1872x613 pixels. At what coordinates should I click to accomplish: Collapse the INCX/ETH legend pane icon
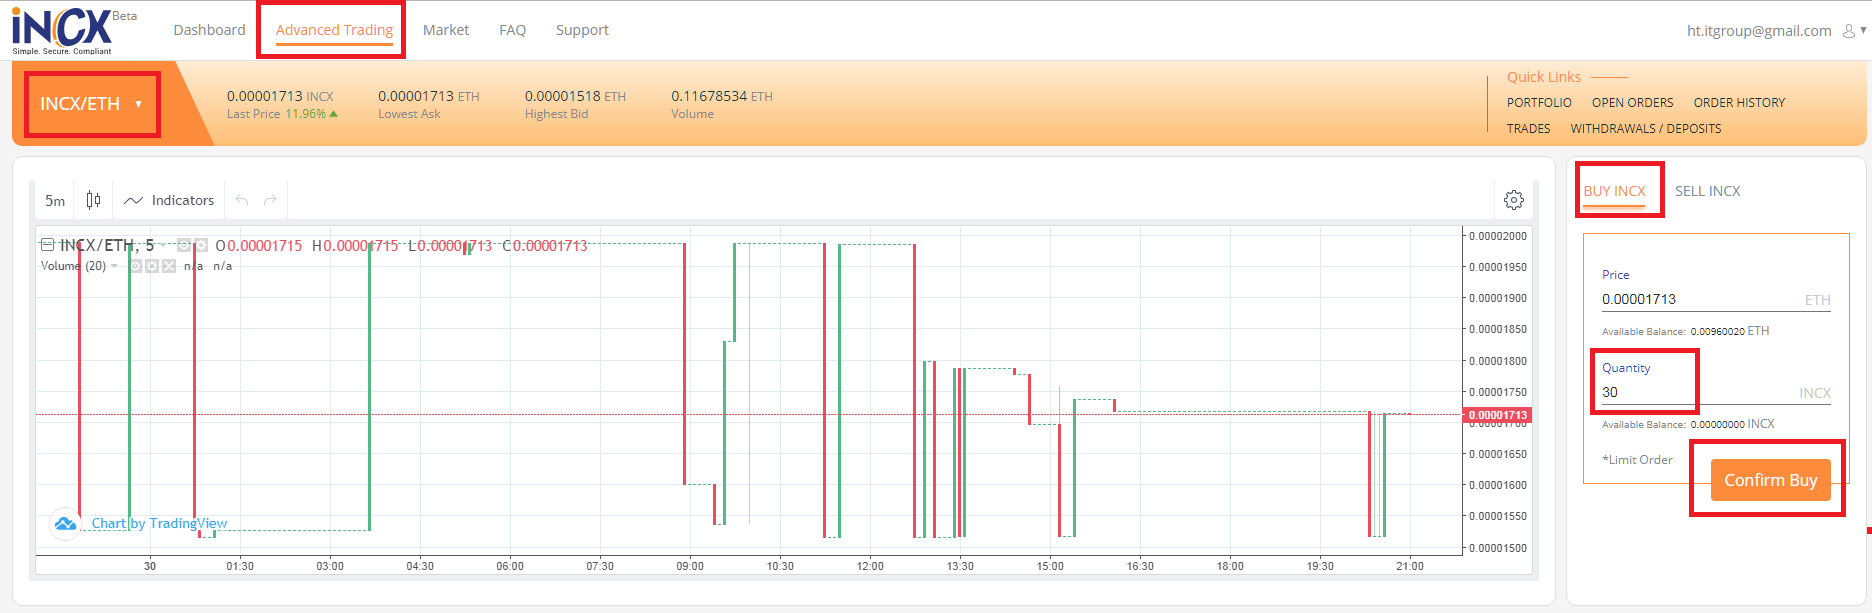coord(47,245)
